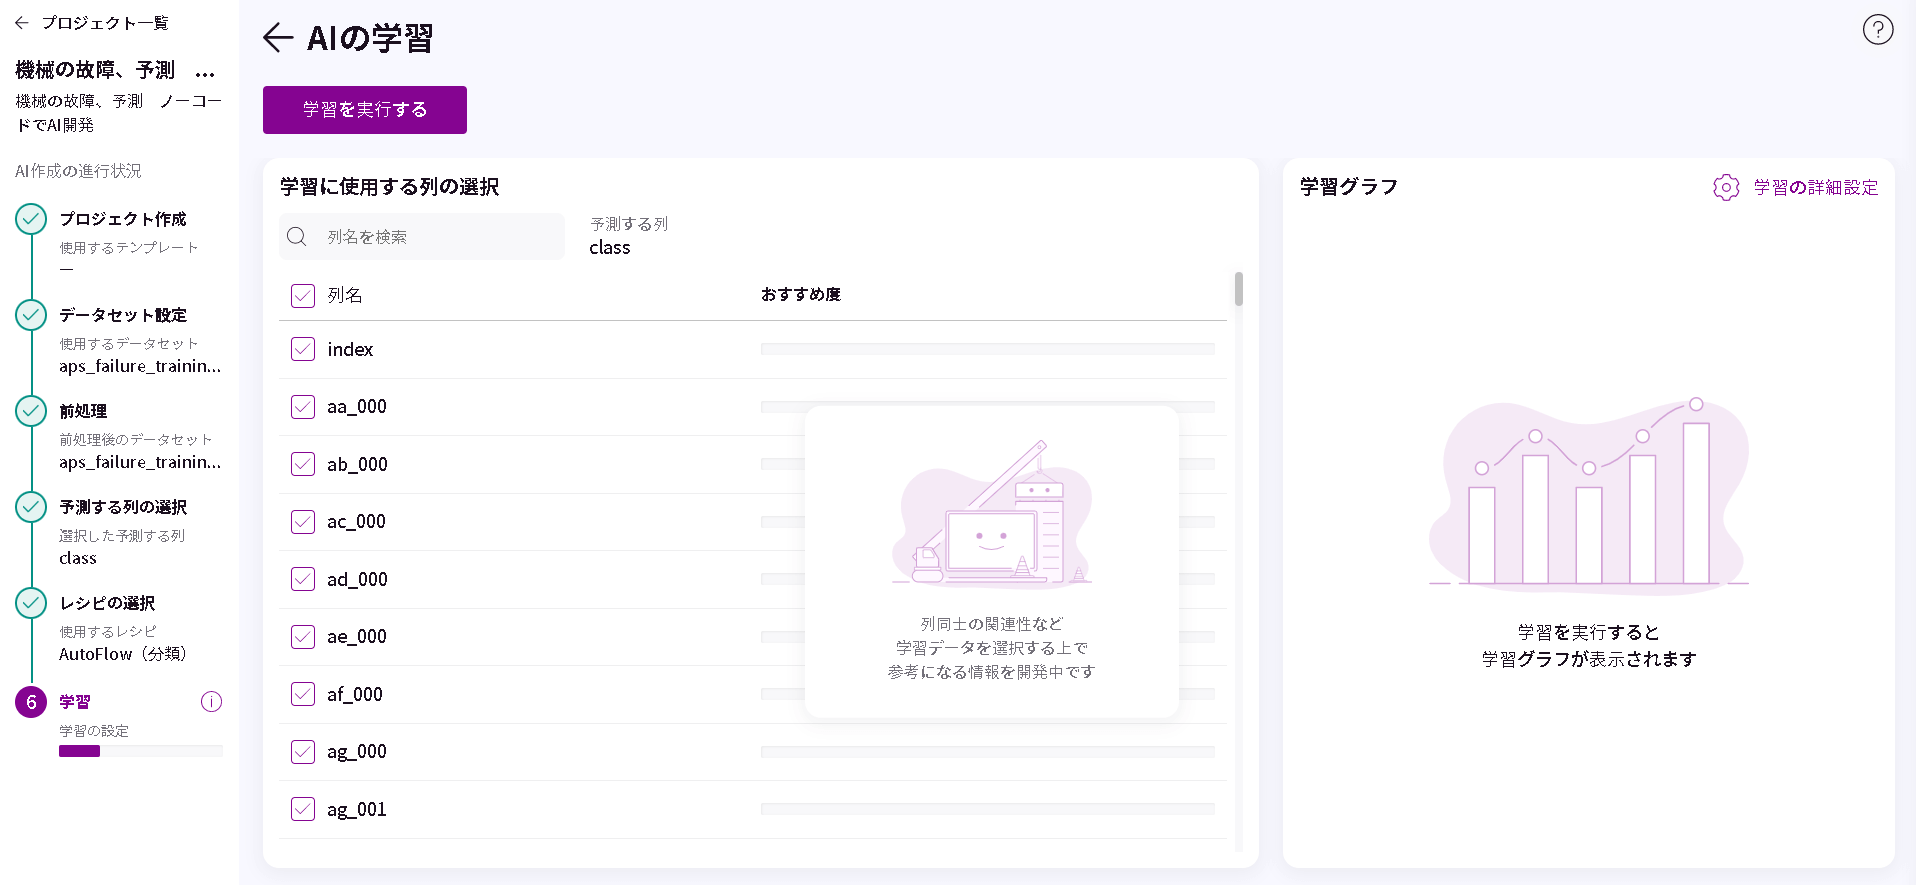The image size is (1916, 885).
Task: Click the aa_000 column name
Action: [357, 407]
